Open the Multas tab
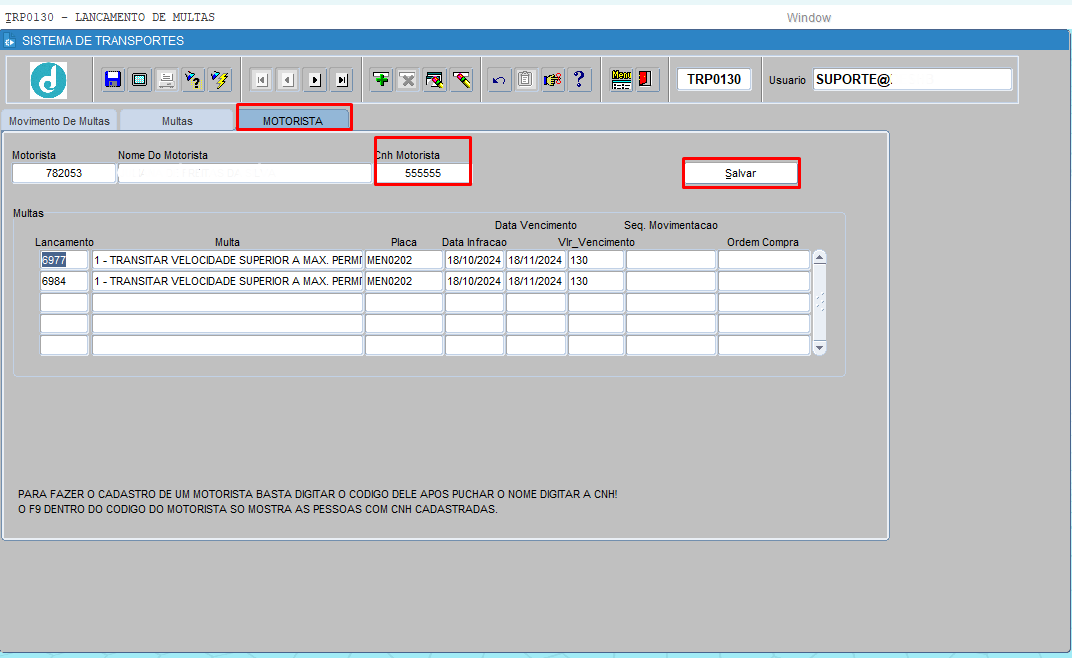Viewport: 1072px width, 658px height. [178, 120]
